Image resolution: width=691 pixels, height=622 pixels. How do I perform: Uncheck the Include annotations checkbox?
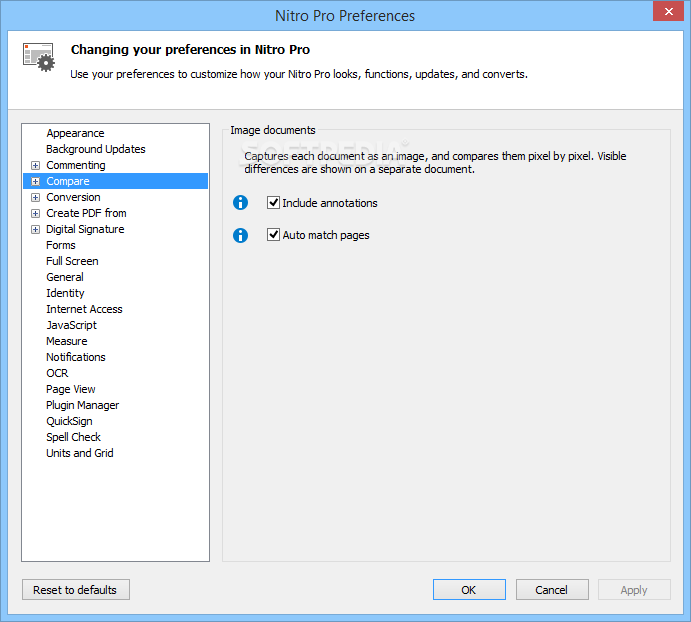coord(273,203)
